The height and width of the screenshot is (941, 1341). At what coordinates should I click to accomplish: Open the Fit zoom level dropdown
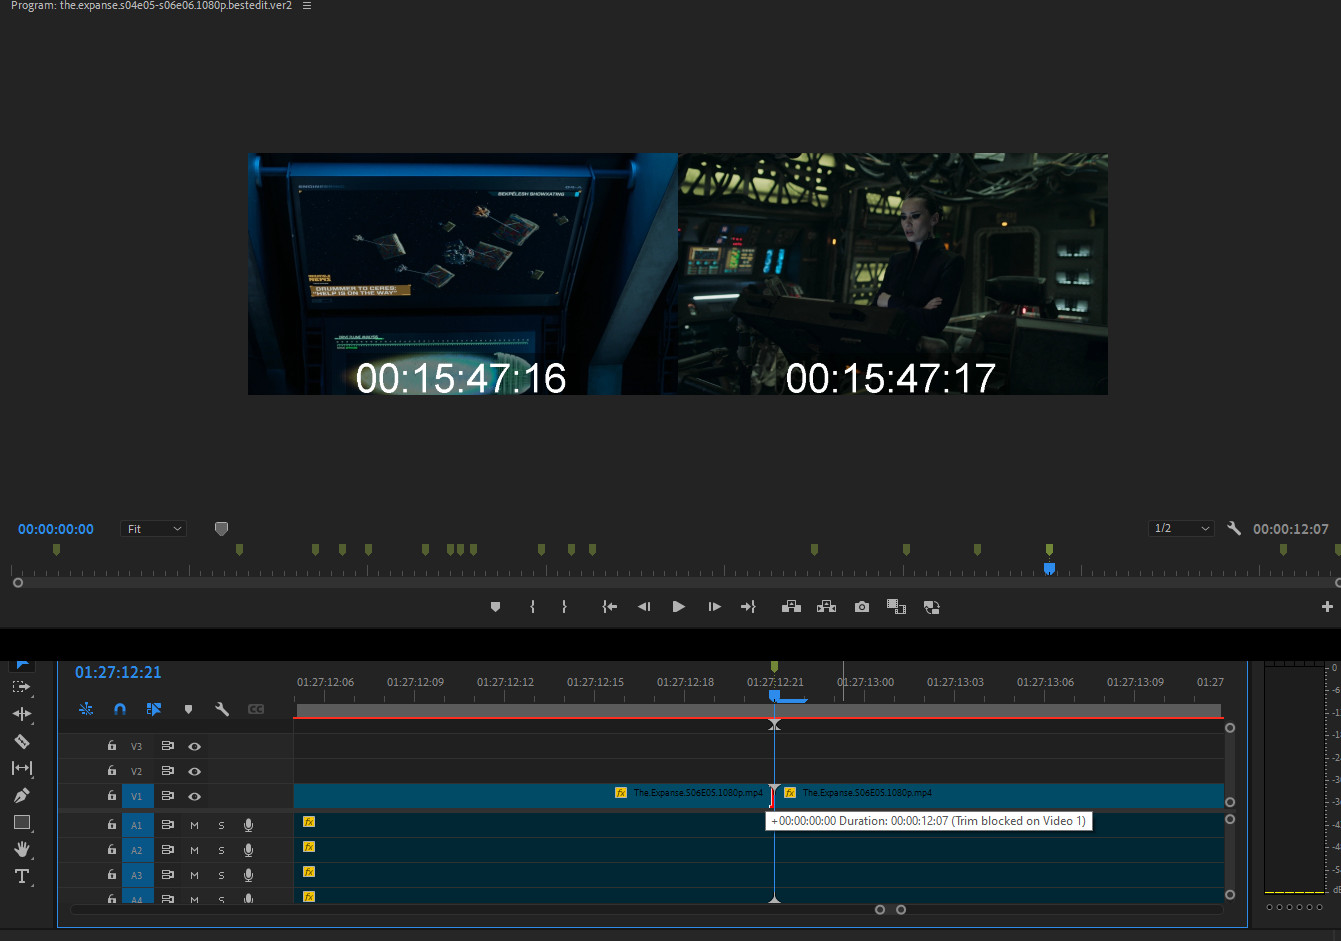click(154, 529)
